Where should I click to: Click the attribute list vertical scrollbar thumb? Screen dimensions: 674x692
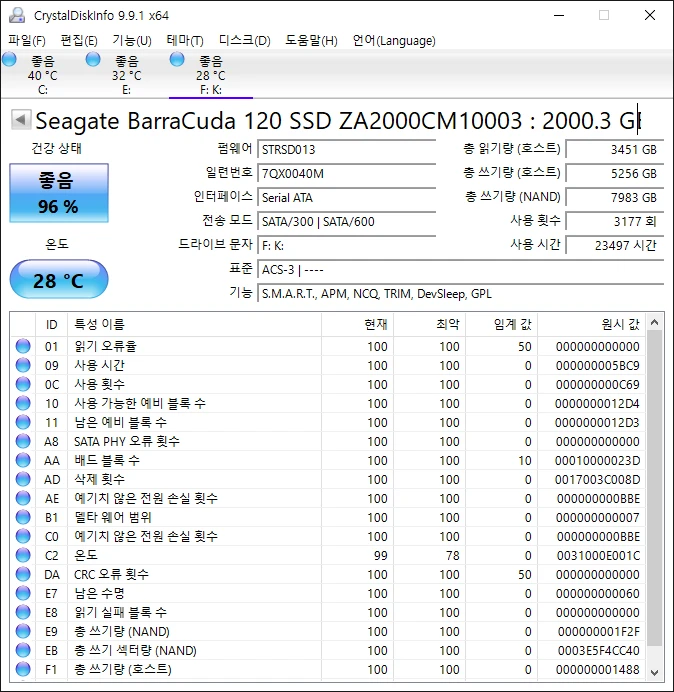[x=655, y=488]
